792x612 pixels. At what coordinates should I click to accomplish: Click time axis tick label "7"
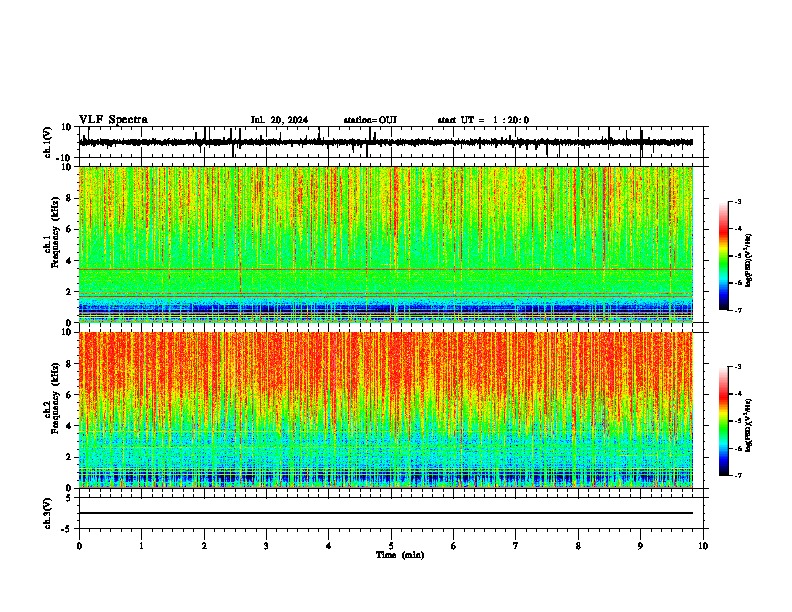click(x=516, y=546)
